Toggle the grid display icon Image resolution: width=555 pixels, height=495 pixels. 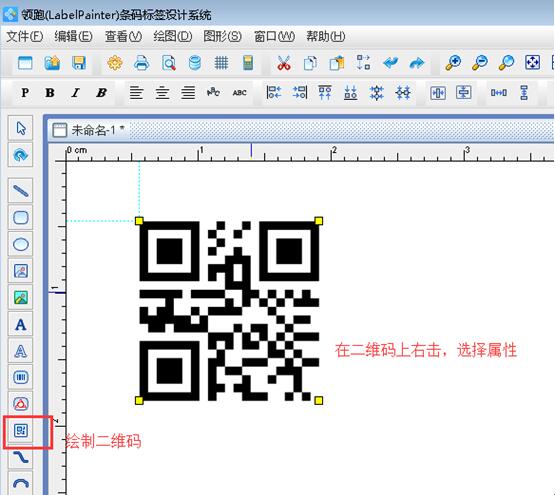point(221,63)
